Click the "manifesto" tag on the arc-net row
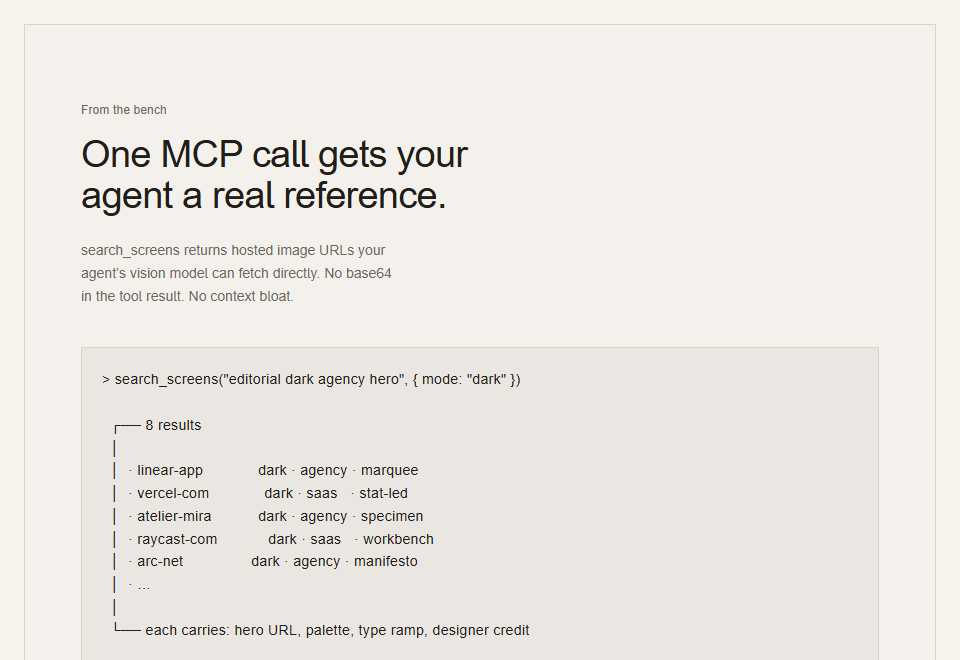This screenshot has width=960, height=660. (386, 561)
